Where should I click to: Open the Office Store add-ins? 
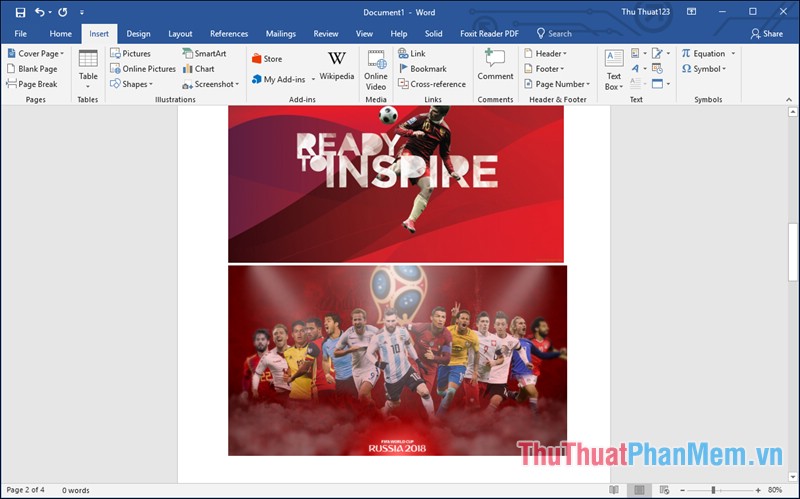coord(267,59)
